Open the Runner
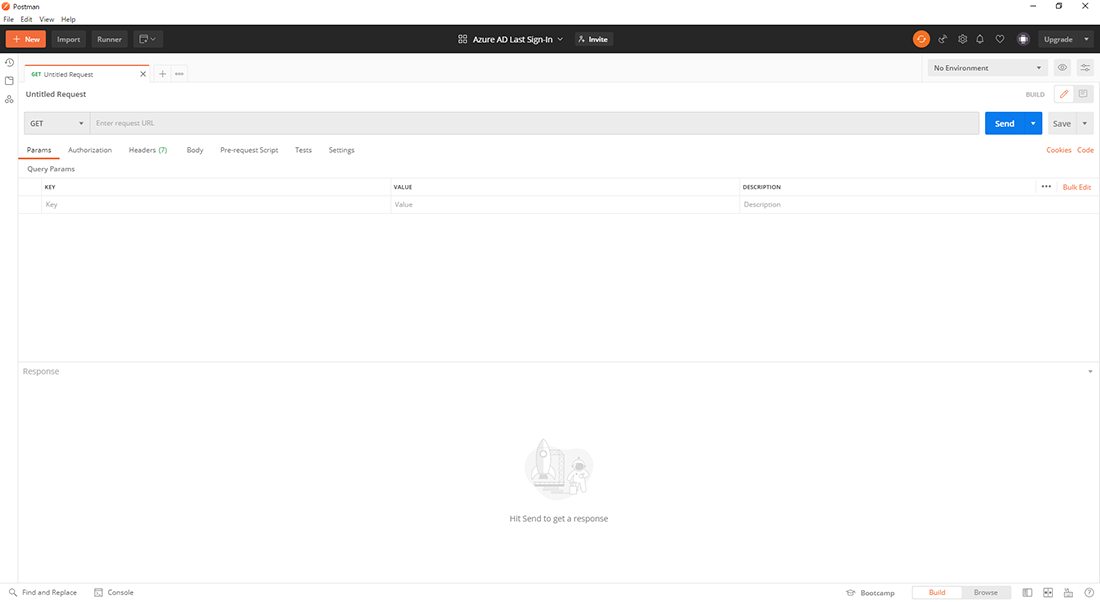This screenshot has width=1100, height=602. click(x=109, y=39)
